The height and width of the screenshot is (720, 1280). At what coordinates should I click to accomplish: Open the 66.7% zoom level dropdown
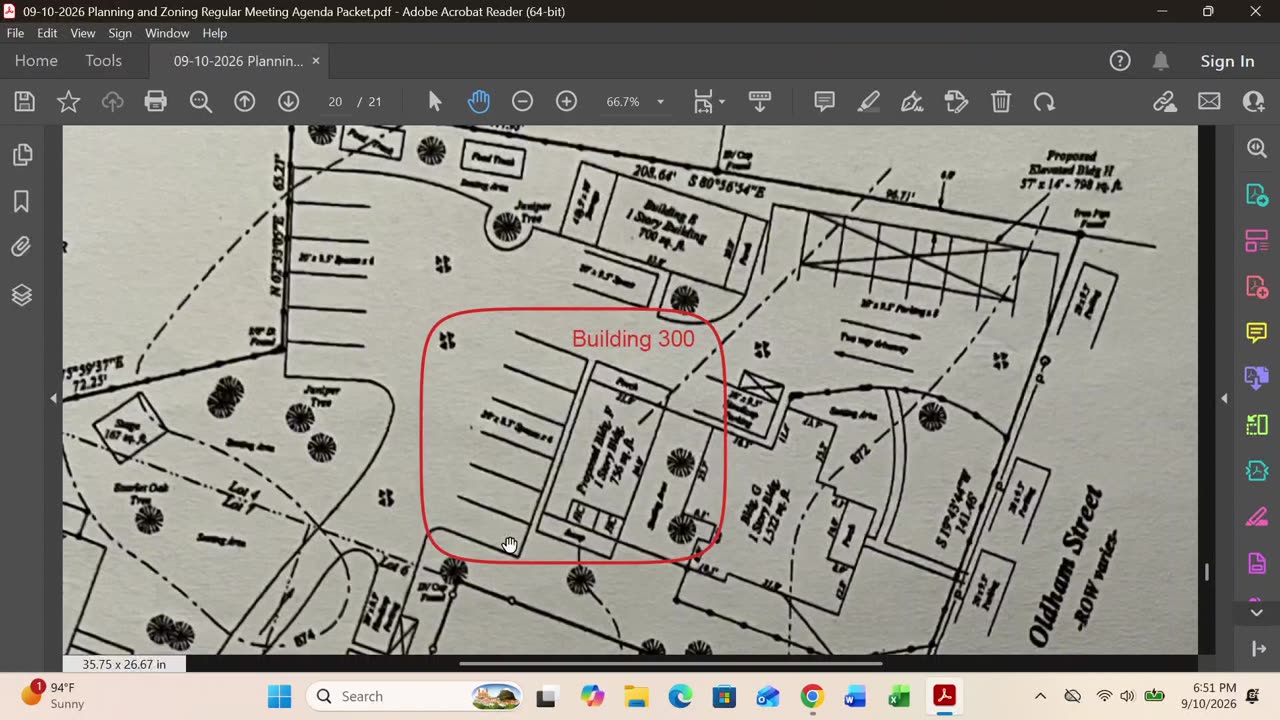[635, 102]
